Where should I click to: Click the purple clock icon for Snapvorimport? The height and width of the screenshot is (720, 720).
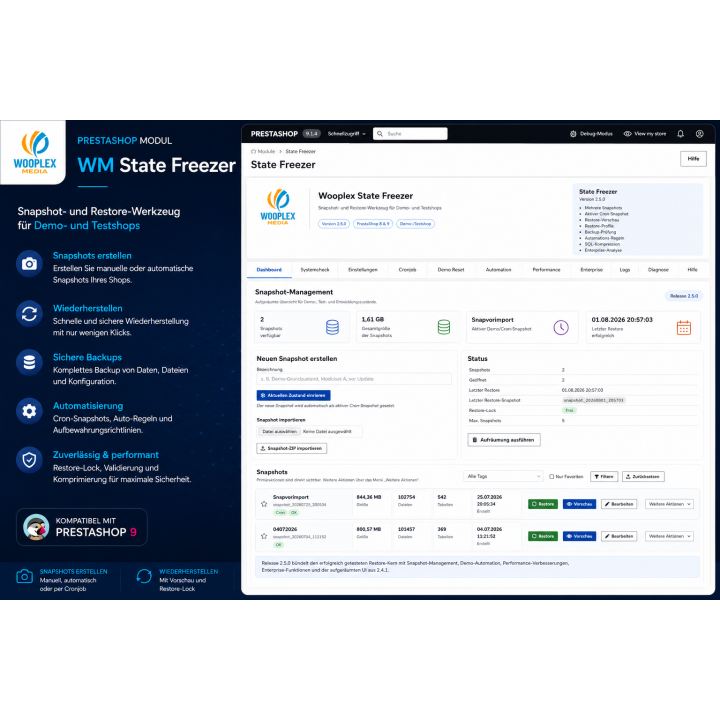pos(561,327)
